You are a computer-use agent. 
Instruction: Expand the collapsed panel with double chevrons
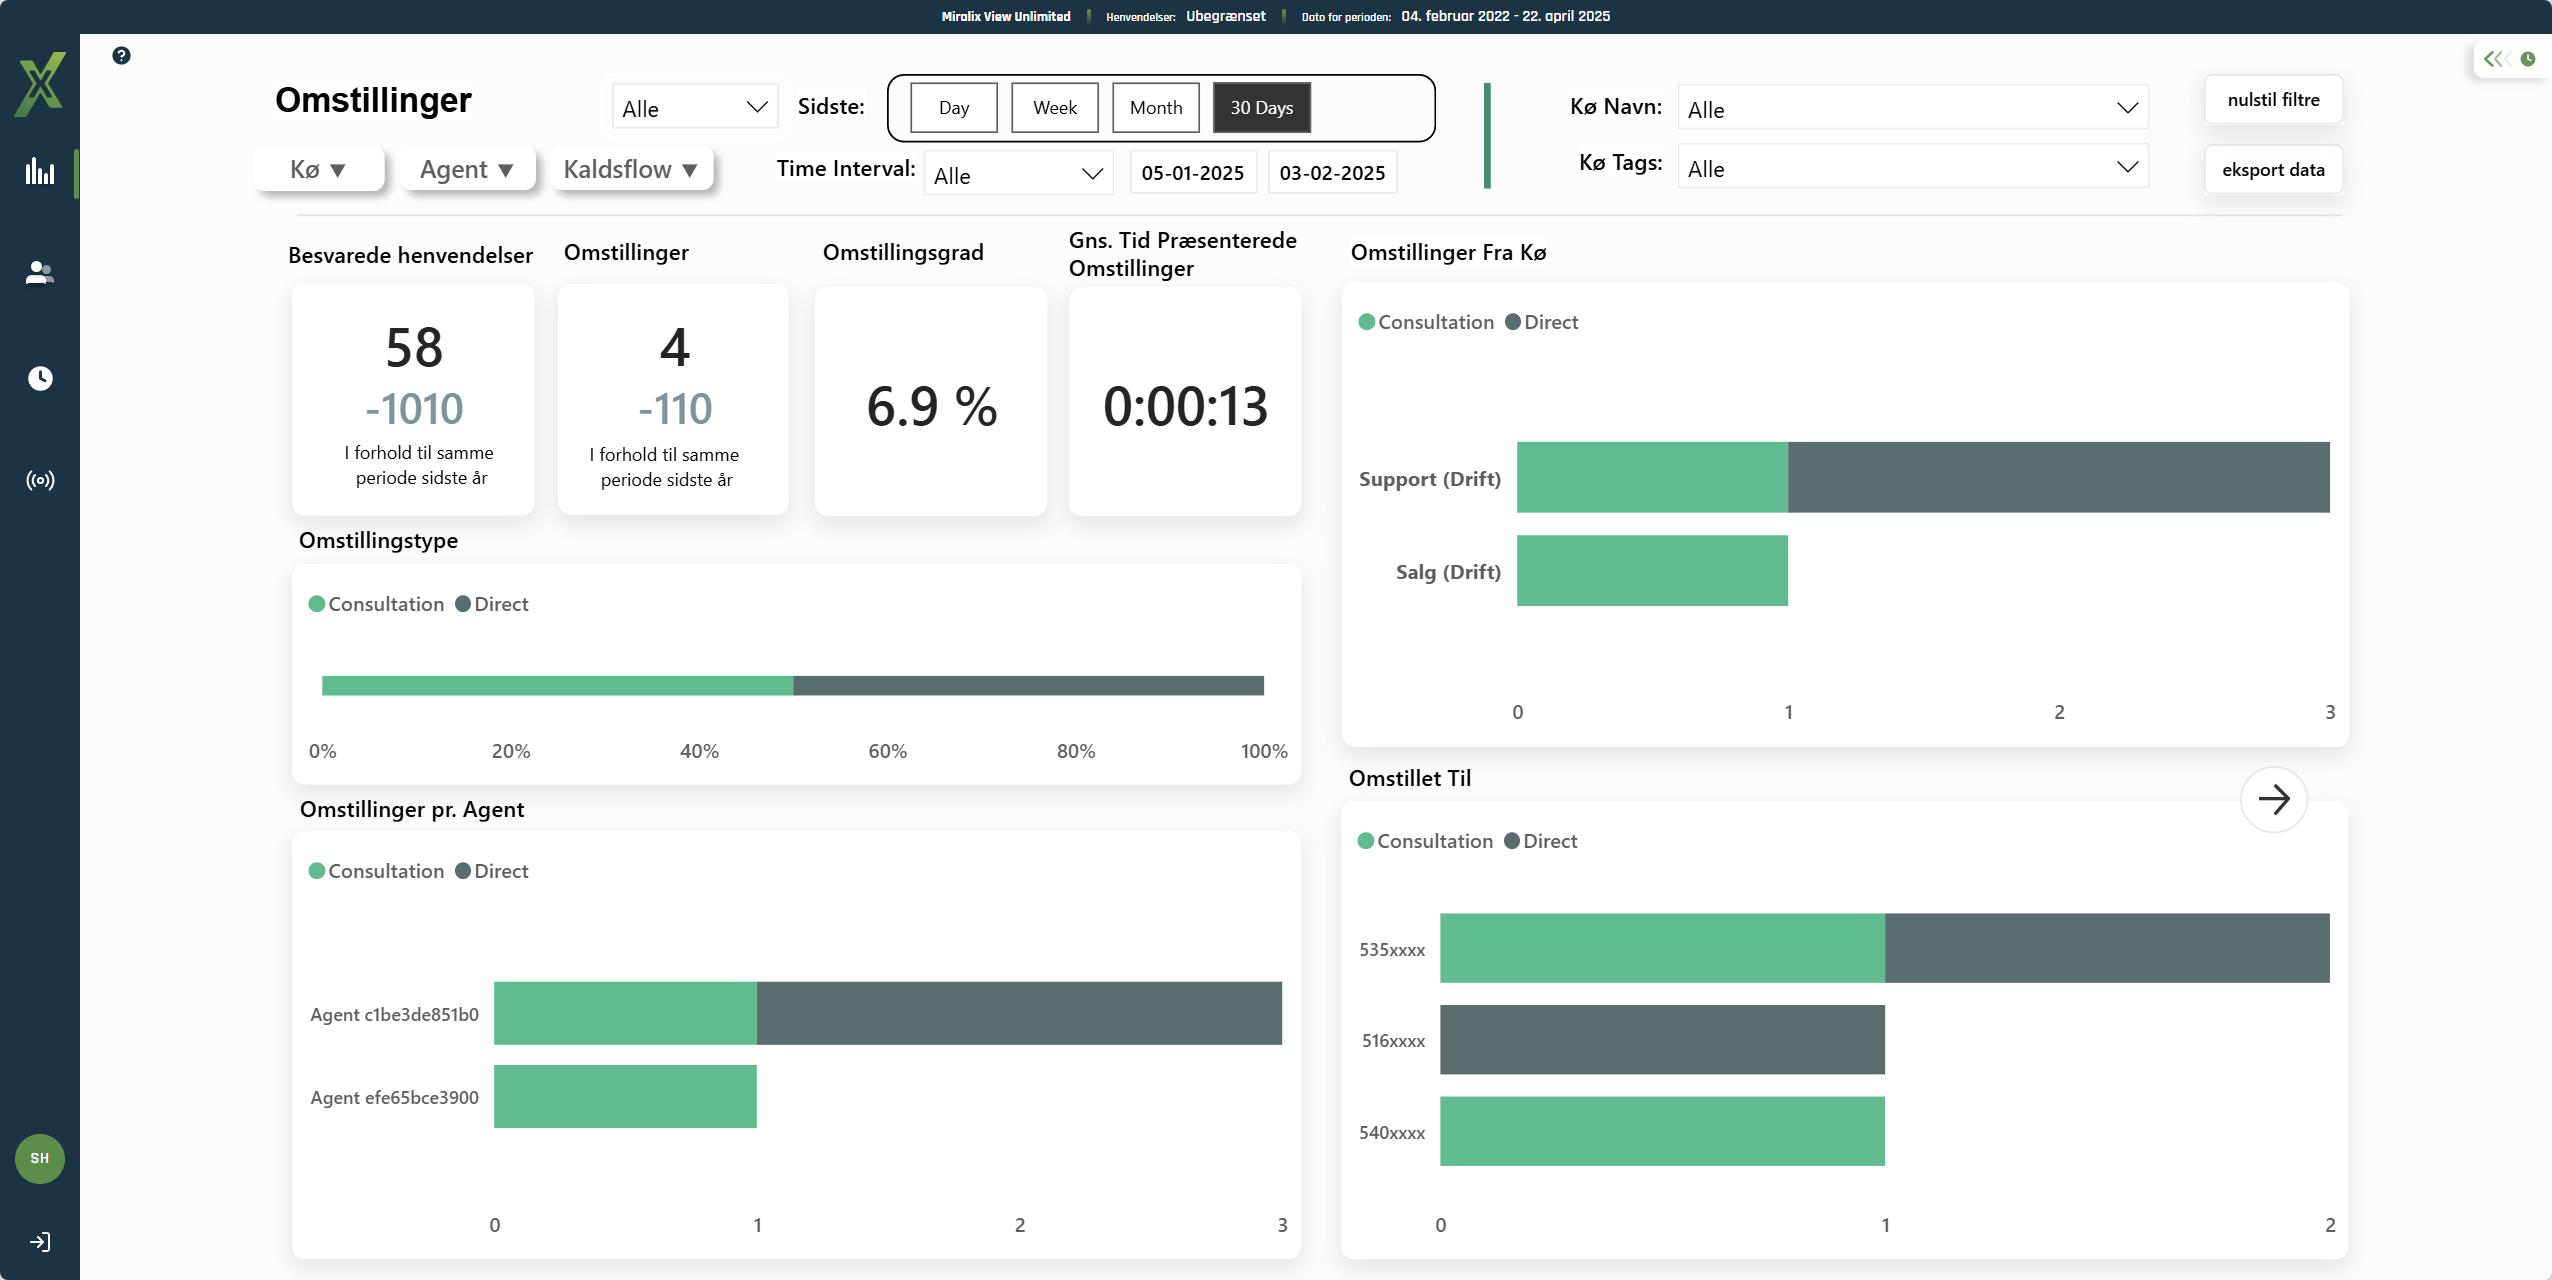click(x=2496, y=59)
